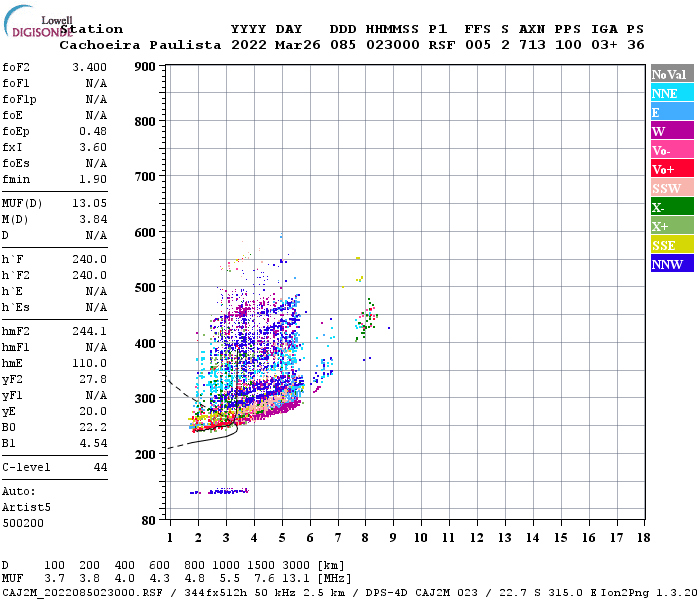Click the IGA value 03+
The image size is (700, 600).
(x=604, y=45)
